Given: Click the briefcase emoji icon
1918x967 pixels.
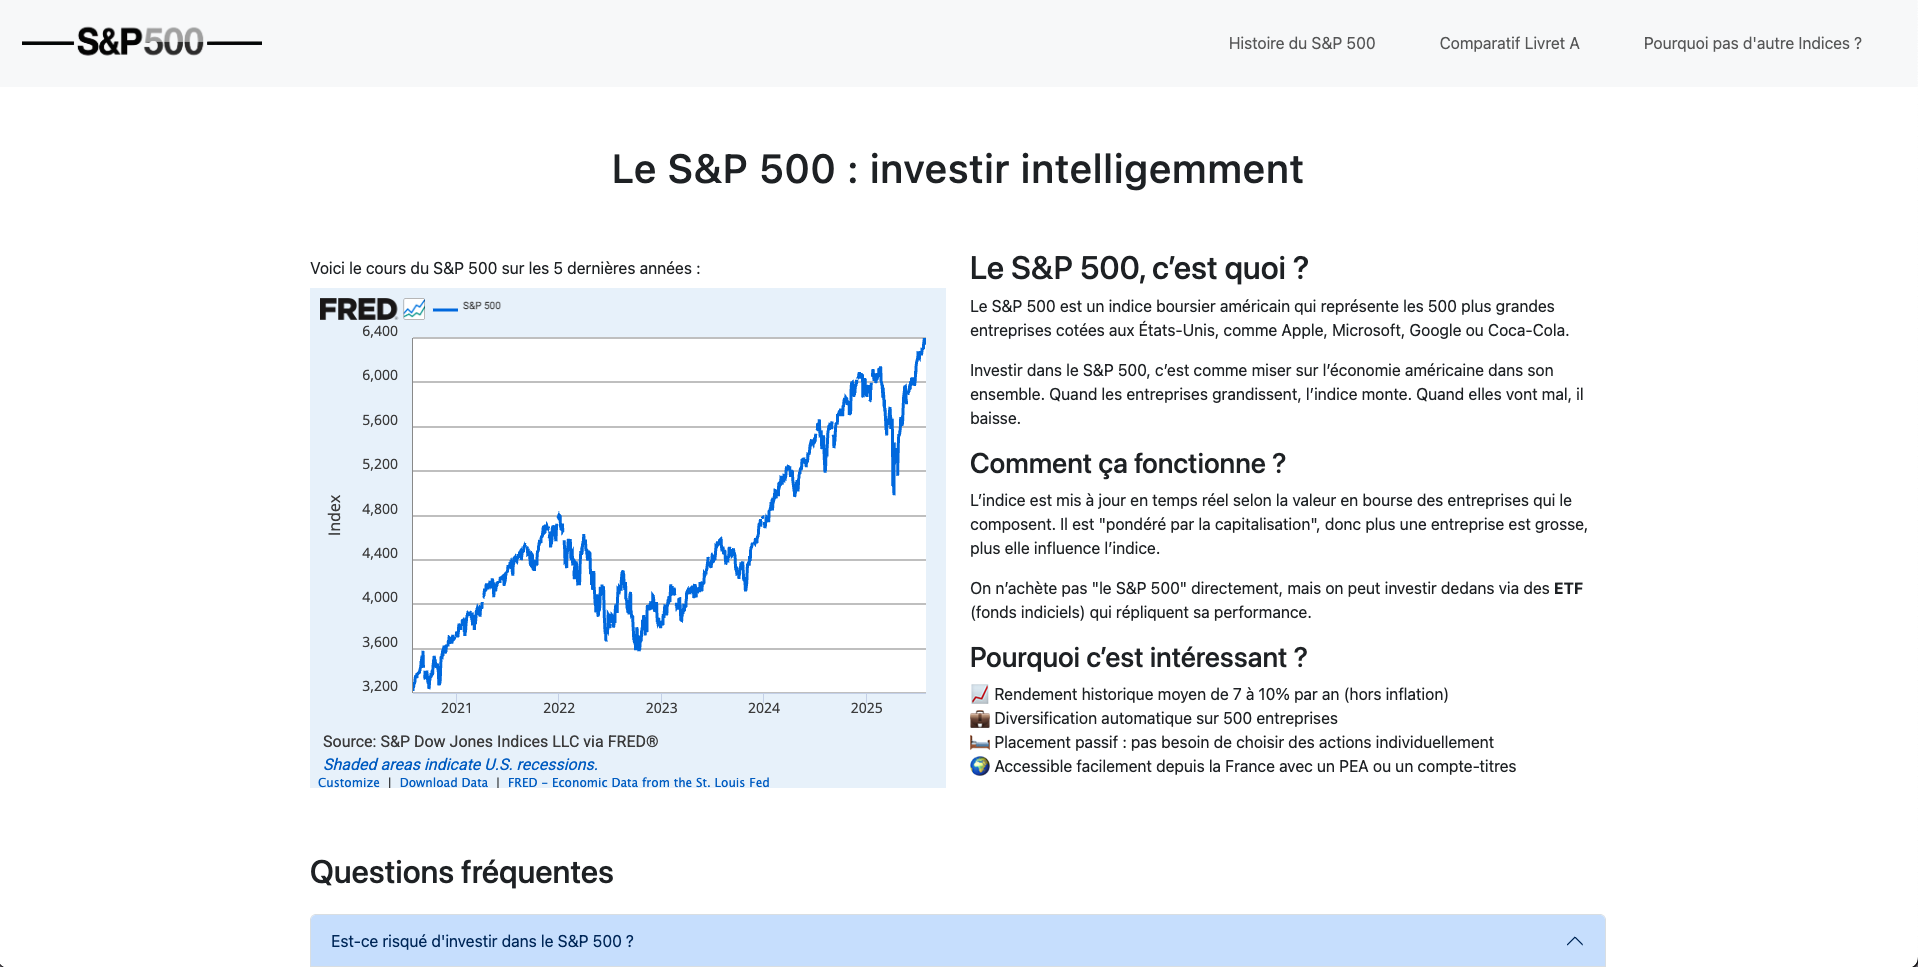Looking at the screenshot, I should click(979, 718).
